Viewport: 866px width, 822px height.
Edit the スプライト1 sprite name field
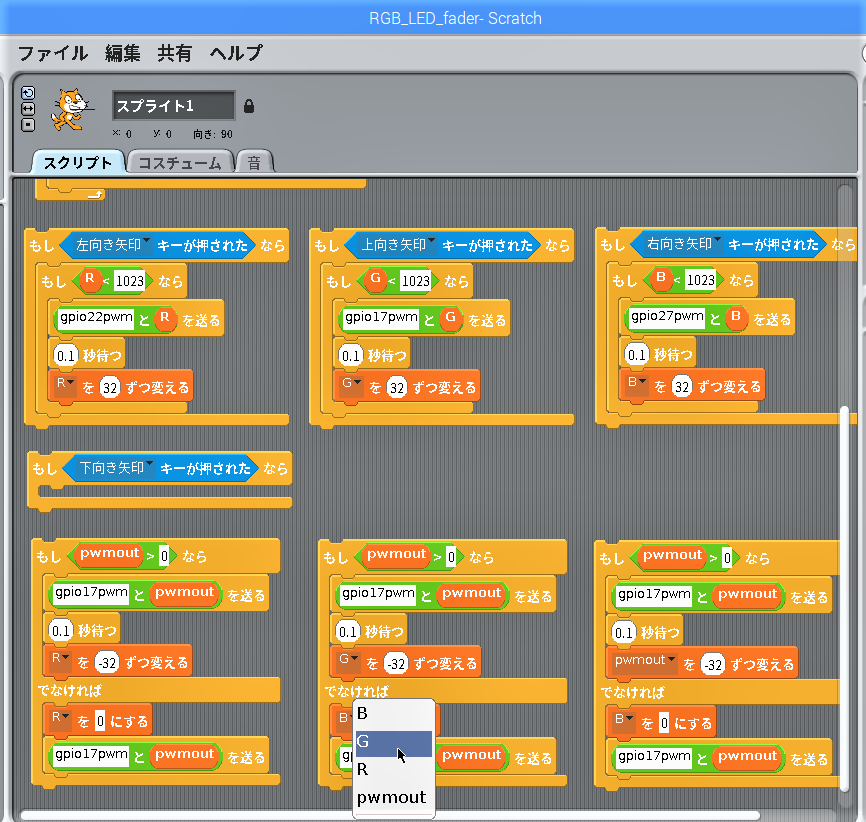coord(173,106)
